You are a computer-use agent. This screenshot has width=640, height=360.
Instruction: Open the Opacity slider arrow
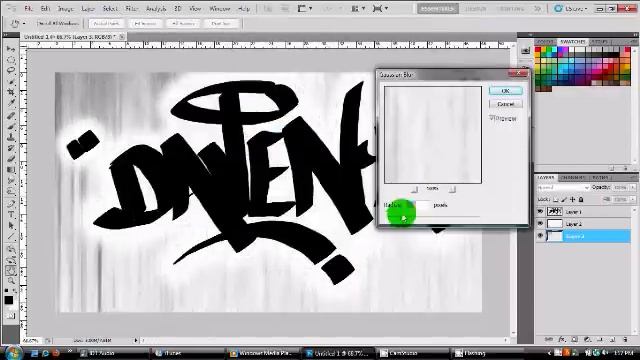[633, 187]
